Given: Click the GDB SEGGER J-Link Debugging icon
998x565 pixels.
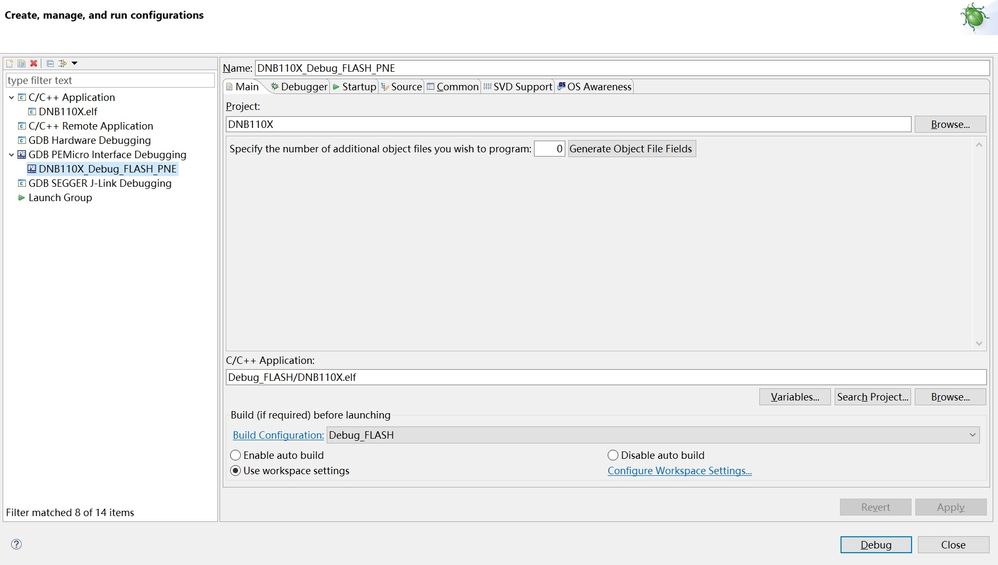Looking at the screenshot, I should pos(22,184).
